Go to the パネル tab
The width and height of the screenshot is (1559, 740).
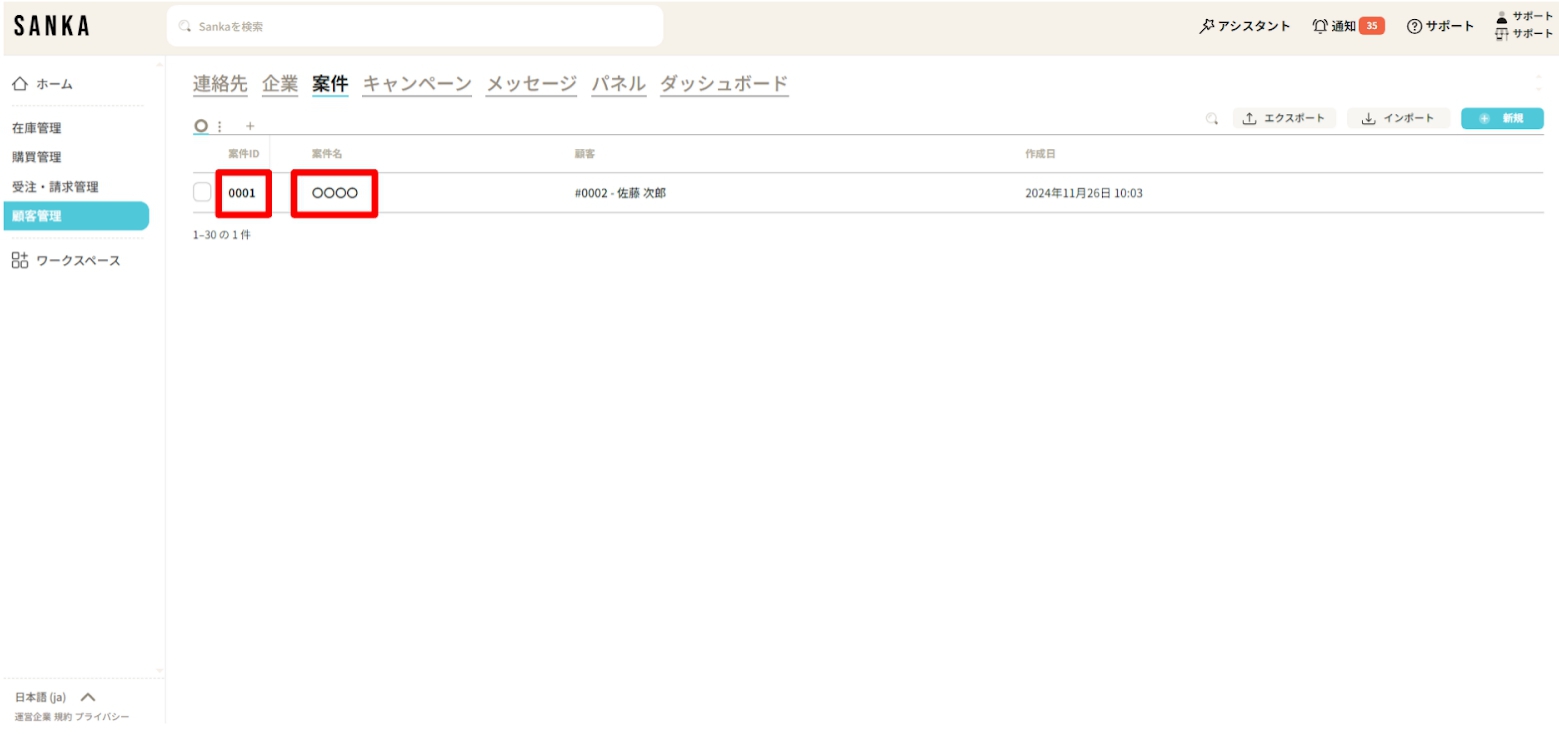coord(618,84)
